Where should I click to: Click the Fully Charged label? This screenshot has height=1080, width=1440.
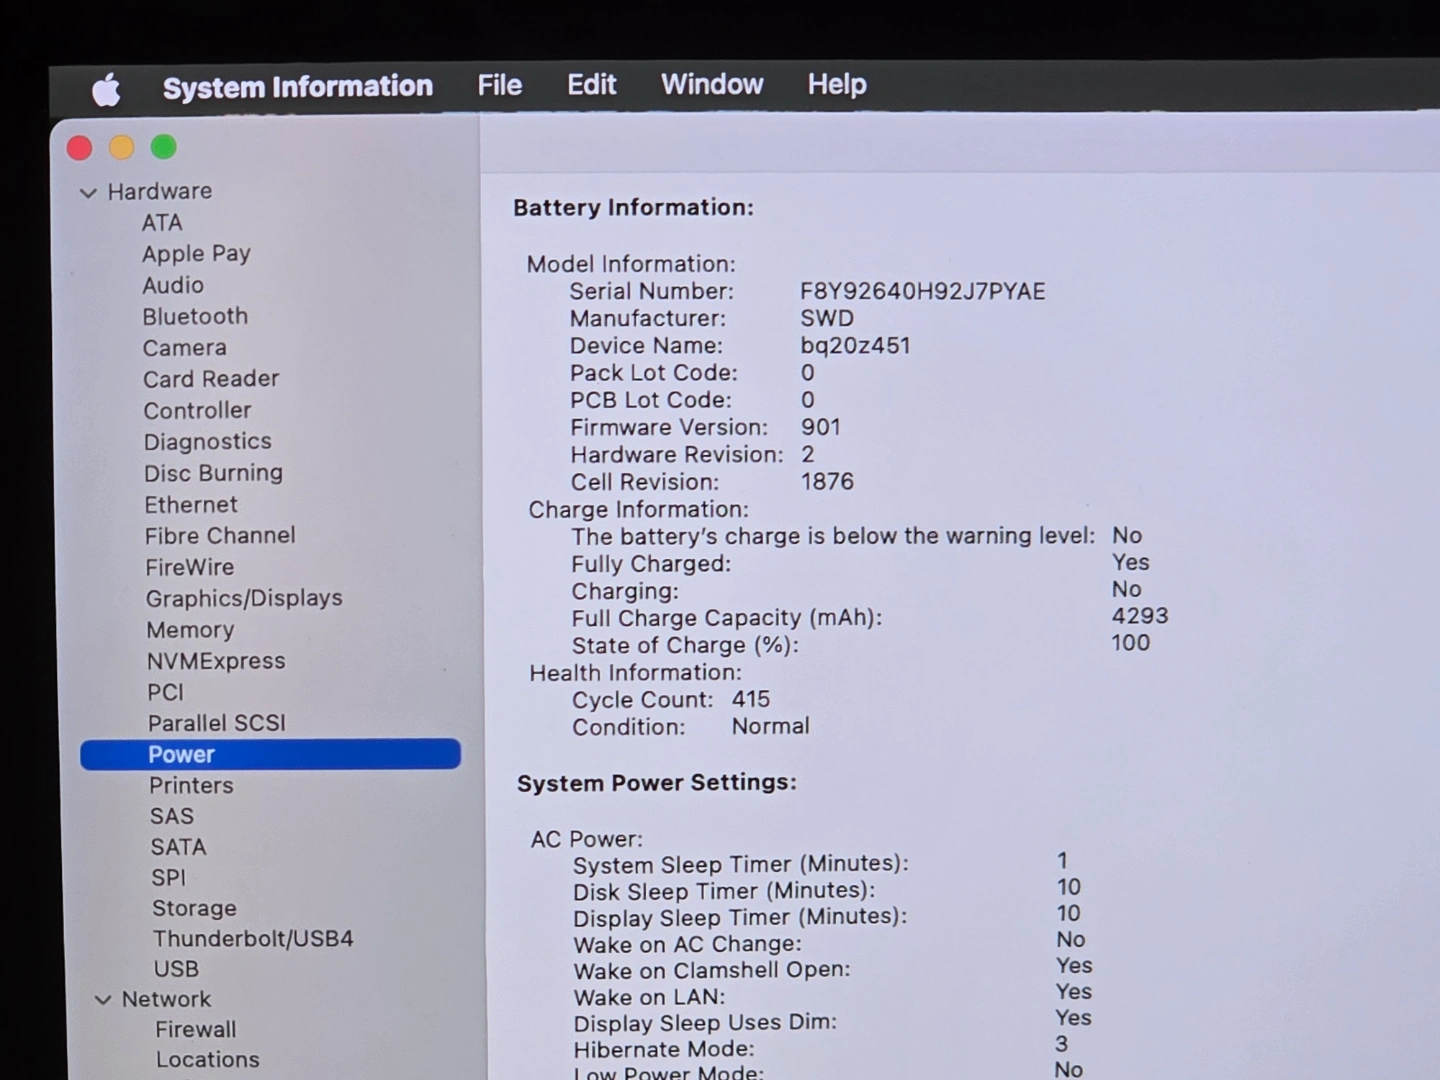pyautogui.click(x=651, y=564)
